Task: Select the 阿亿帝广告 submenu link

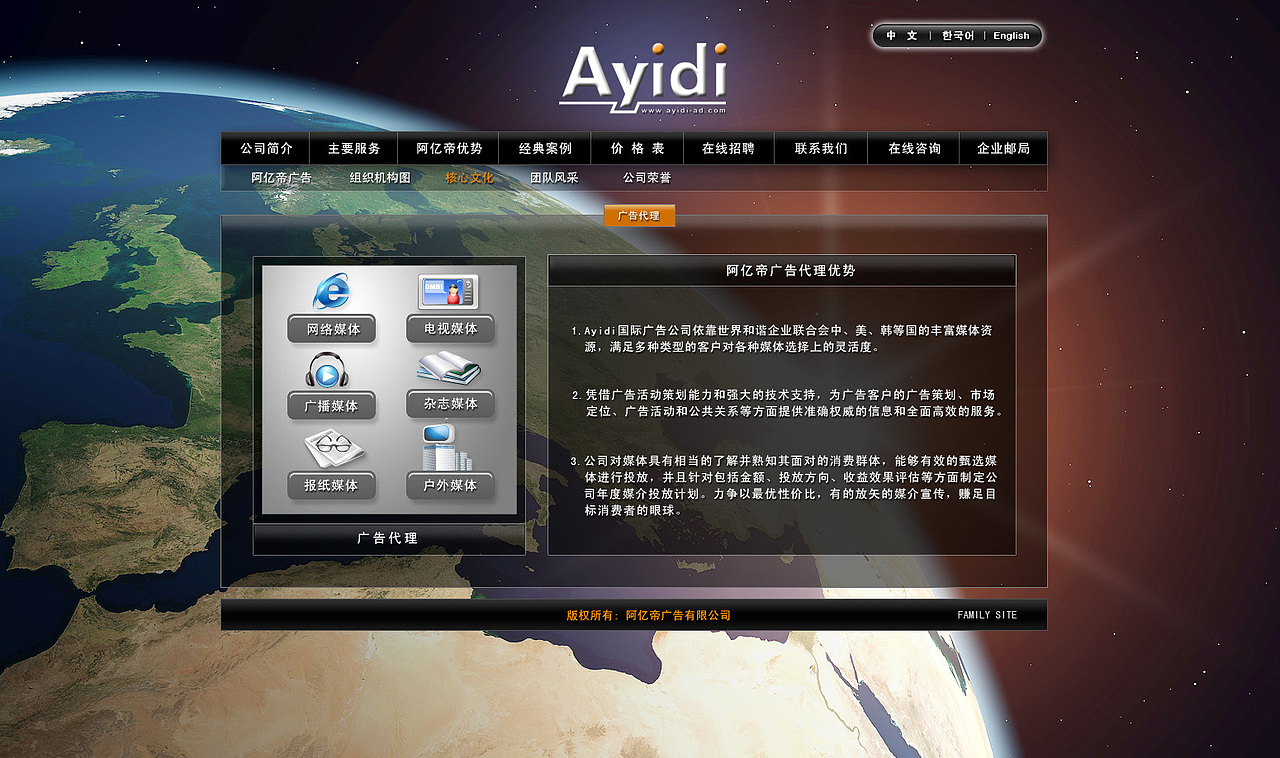Action: [x=281, y=178]
